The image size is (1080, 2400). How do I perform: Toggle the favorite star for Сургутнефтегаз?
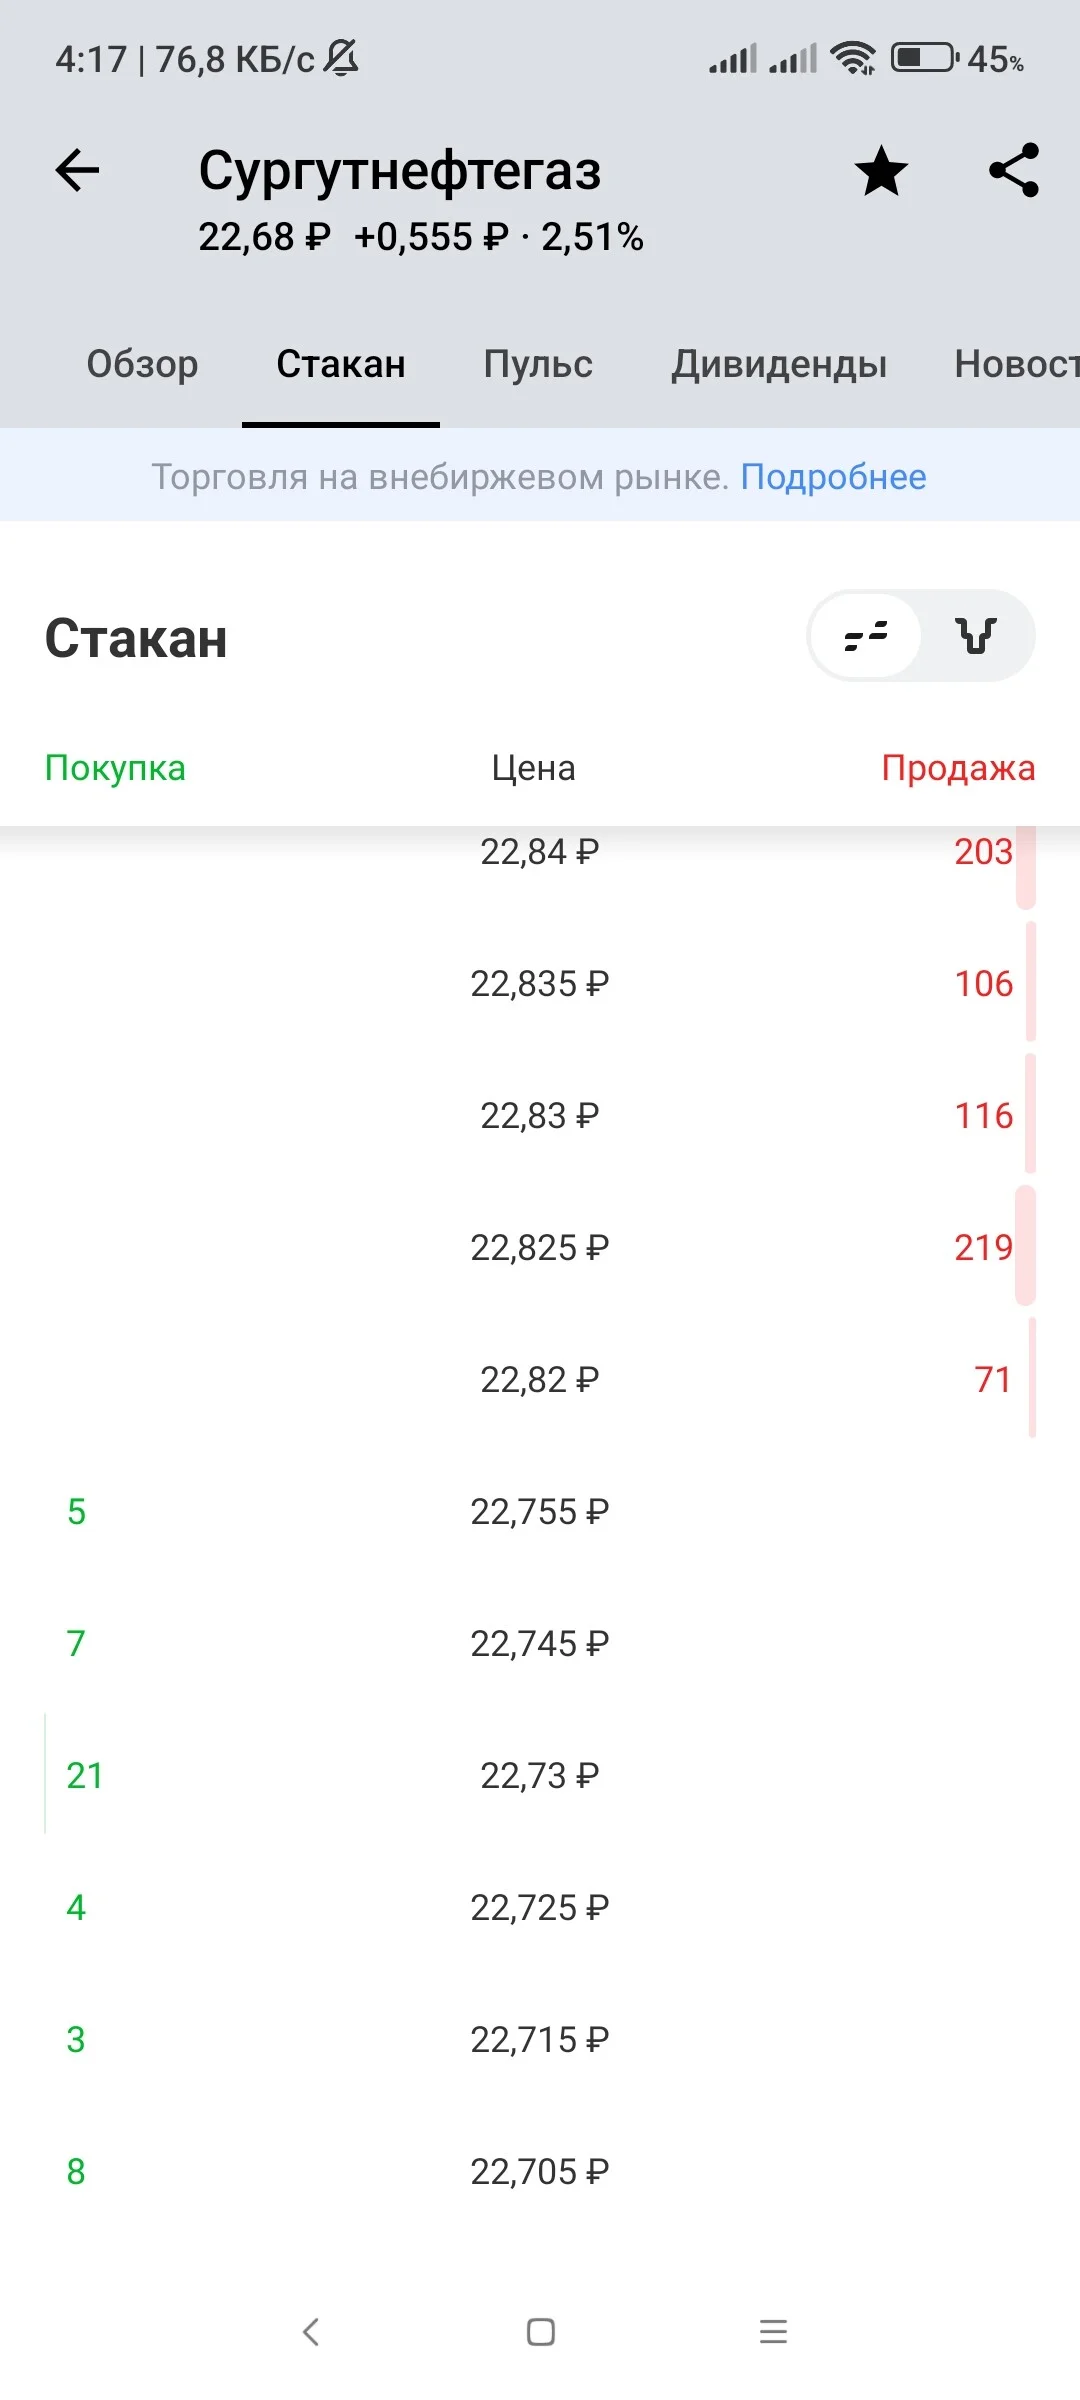tap(881, 170)
